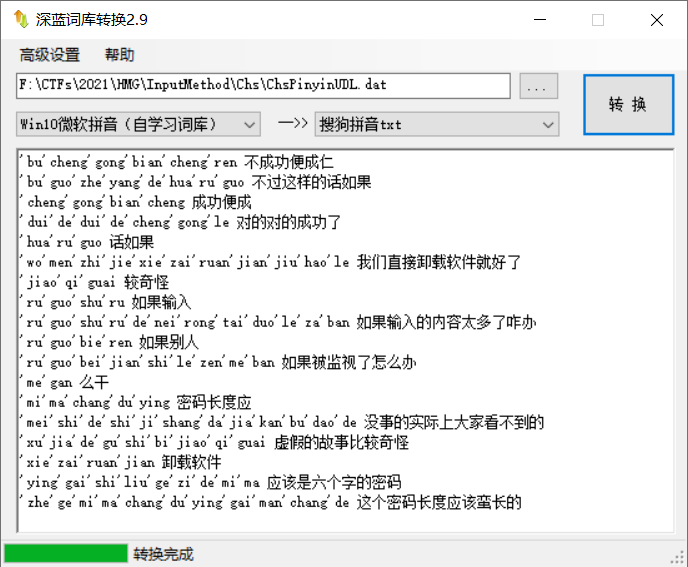Close the 深蓝词库转换 window
Image resolution: width=688 pixels, height=567 pixels.
[655, 20]
